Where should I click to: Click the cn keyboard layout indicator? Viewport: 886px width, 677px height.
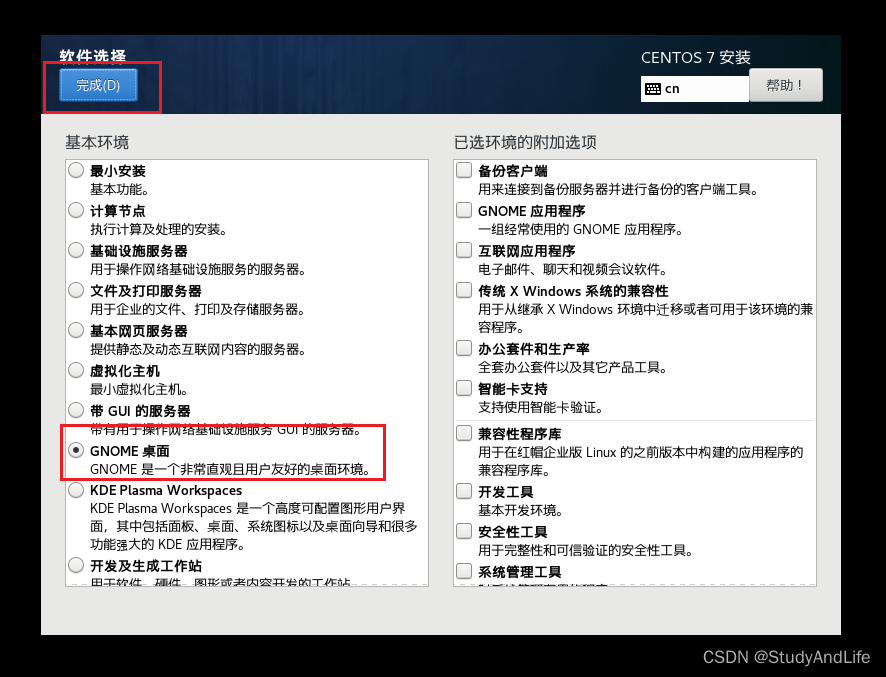tap(694, 89)
